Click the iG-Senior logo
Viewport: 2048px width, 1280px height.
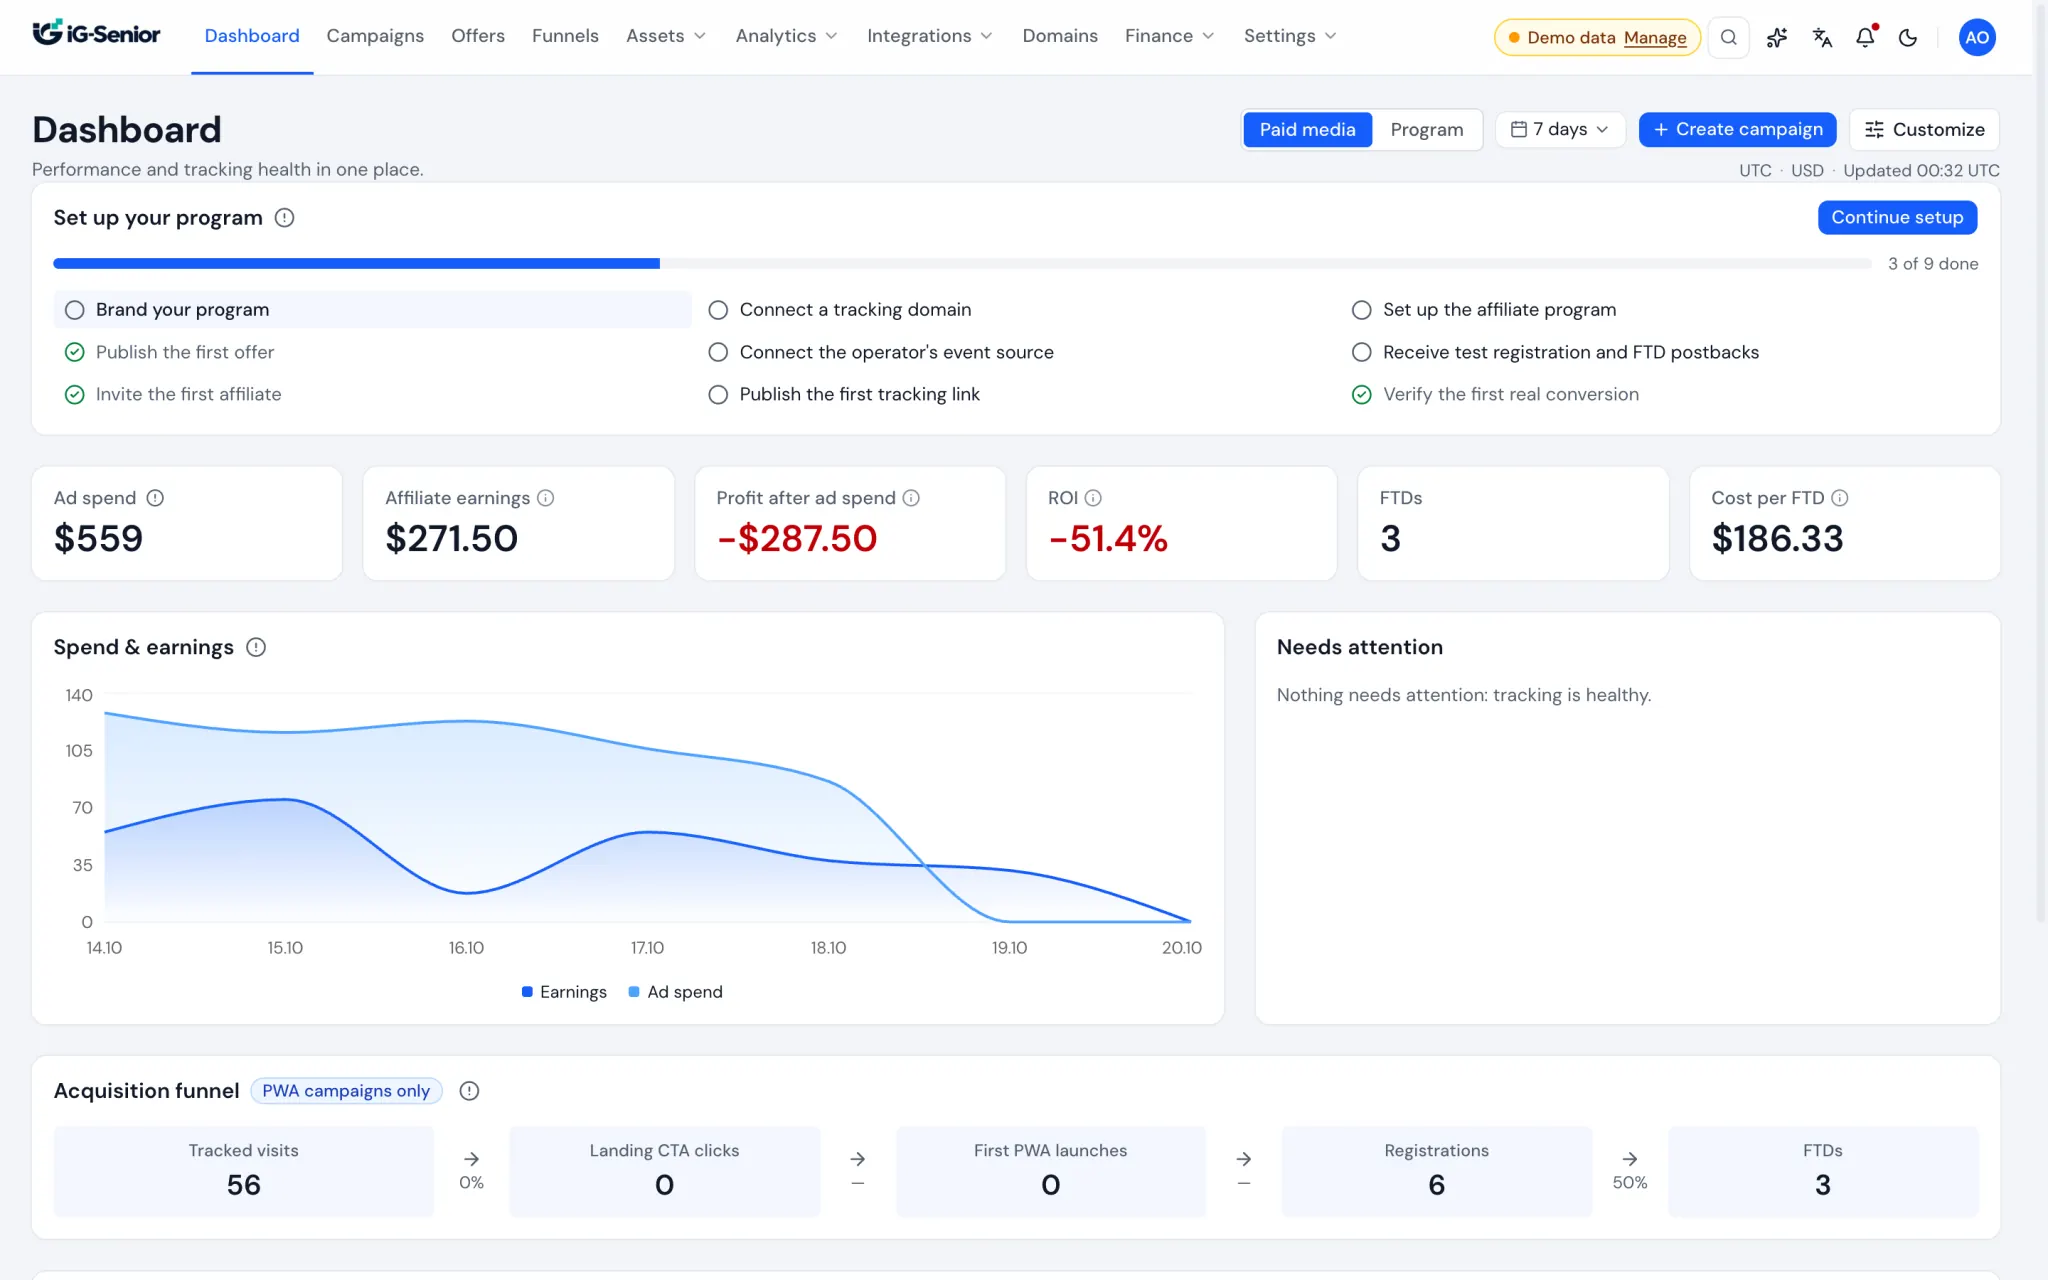pos(96,34)
